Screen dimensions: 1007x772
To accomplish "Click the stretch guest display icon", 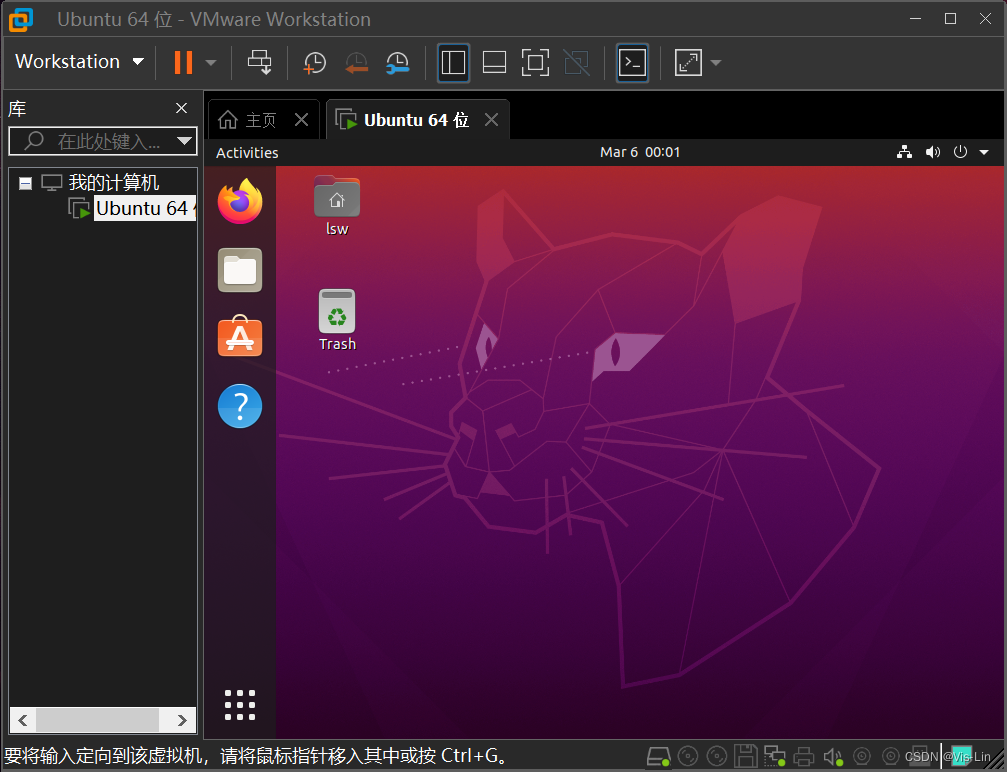I will click(688, 62).
